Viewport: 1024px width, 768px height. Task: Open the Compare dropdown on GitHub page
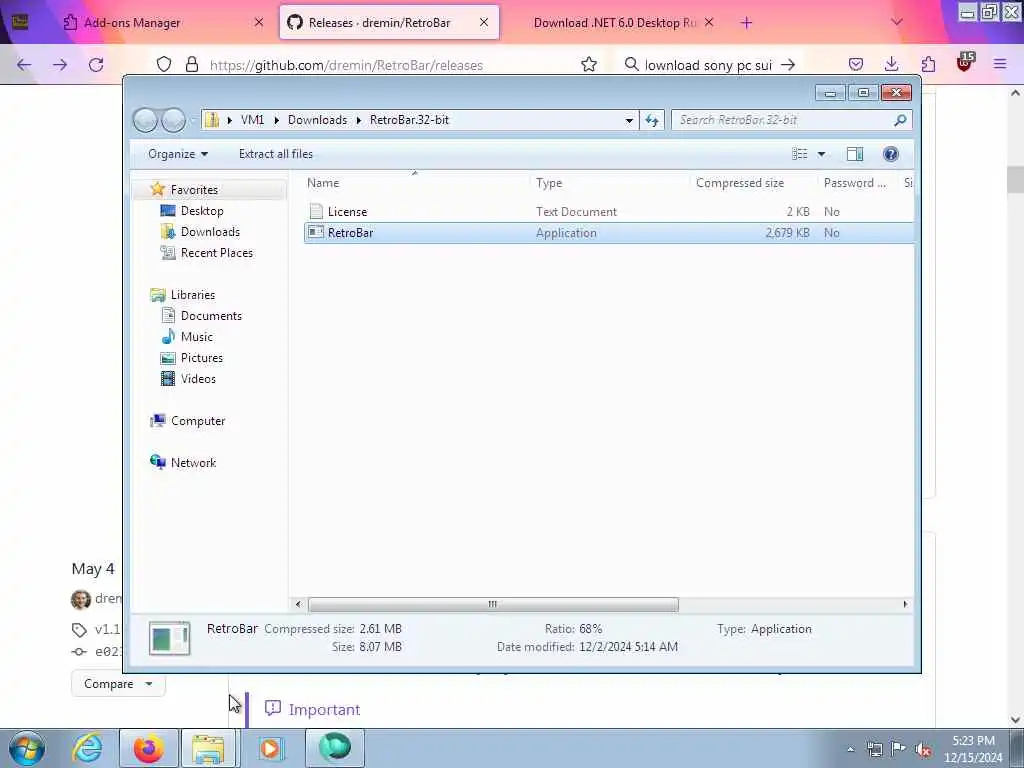tap(118, 684)
